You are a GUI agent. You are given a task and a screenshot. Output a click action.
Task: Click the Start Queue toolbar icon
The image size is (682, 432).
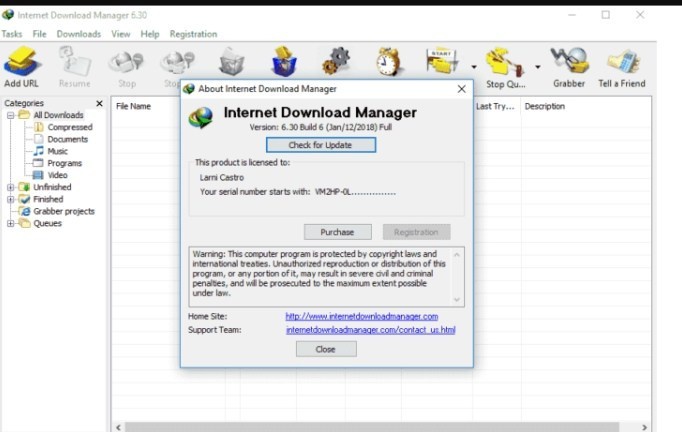442,61
